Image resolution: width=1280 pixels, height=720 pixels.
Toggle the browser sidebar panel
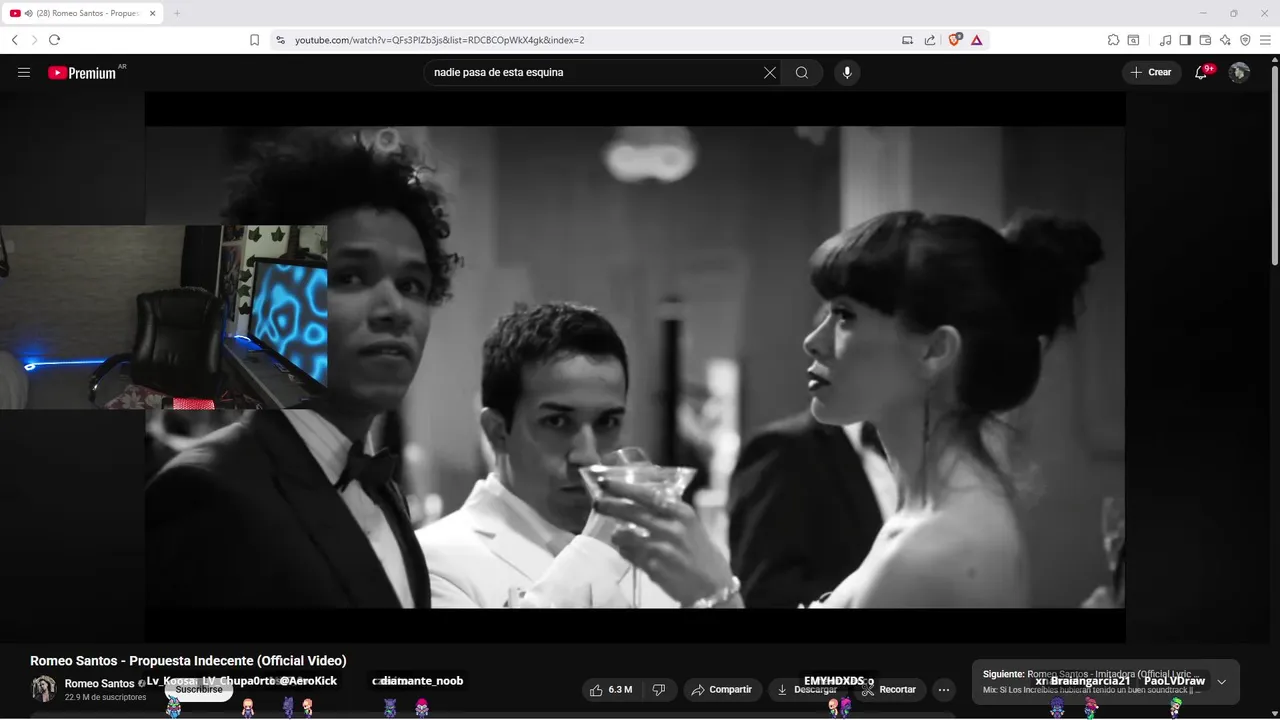1185,40
